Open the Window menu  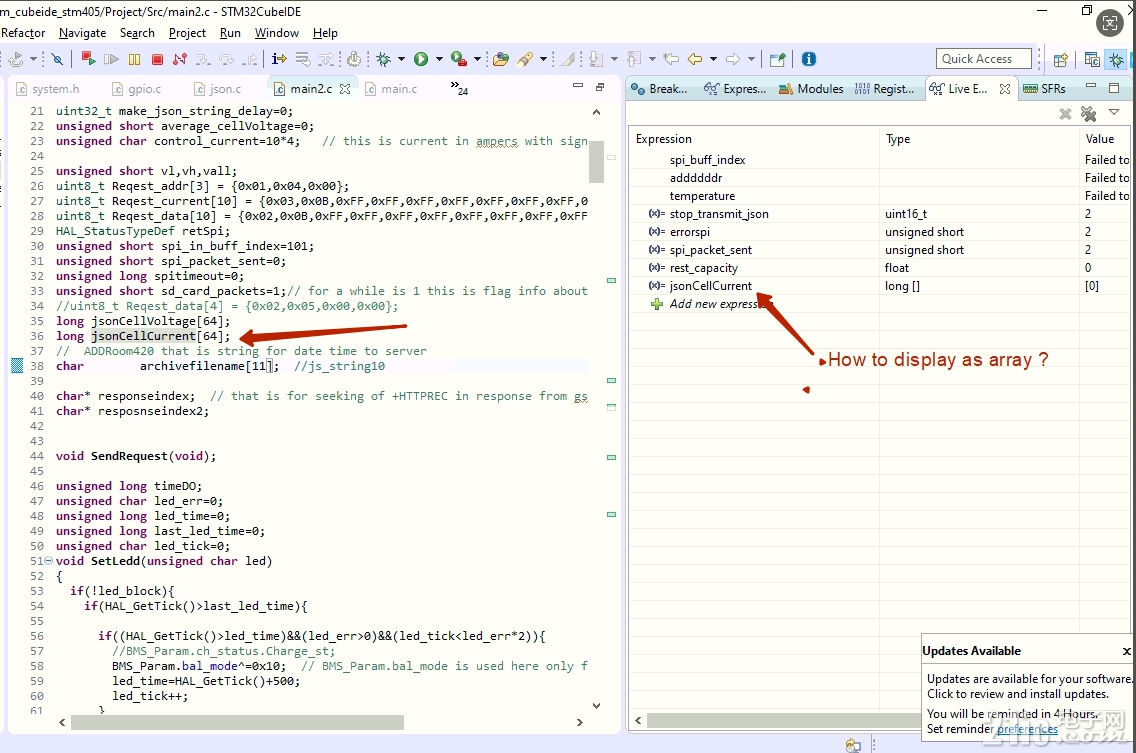(x=277, y=33)
